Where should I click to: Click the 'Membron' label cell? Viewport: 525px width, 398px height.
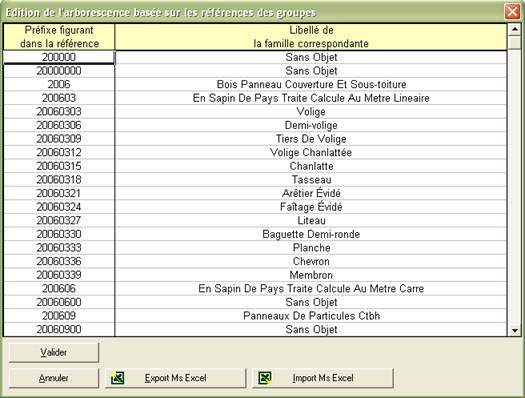tap(311, 275)
